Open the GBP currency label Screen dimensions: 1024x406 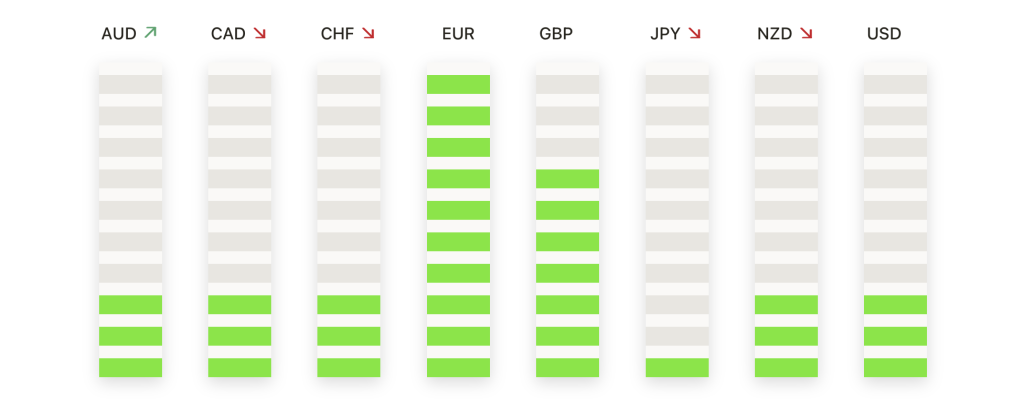click(556, 34)
